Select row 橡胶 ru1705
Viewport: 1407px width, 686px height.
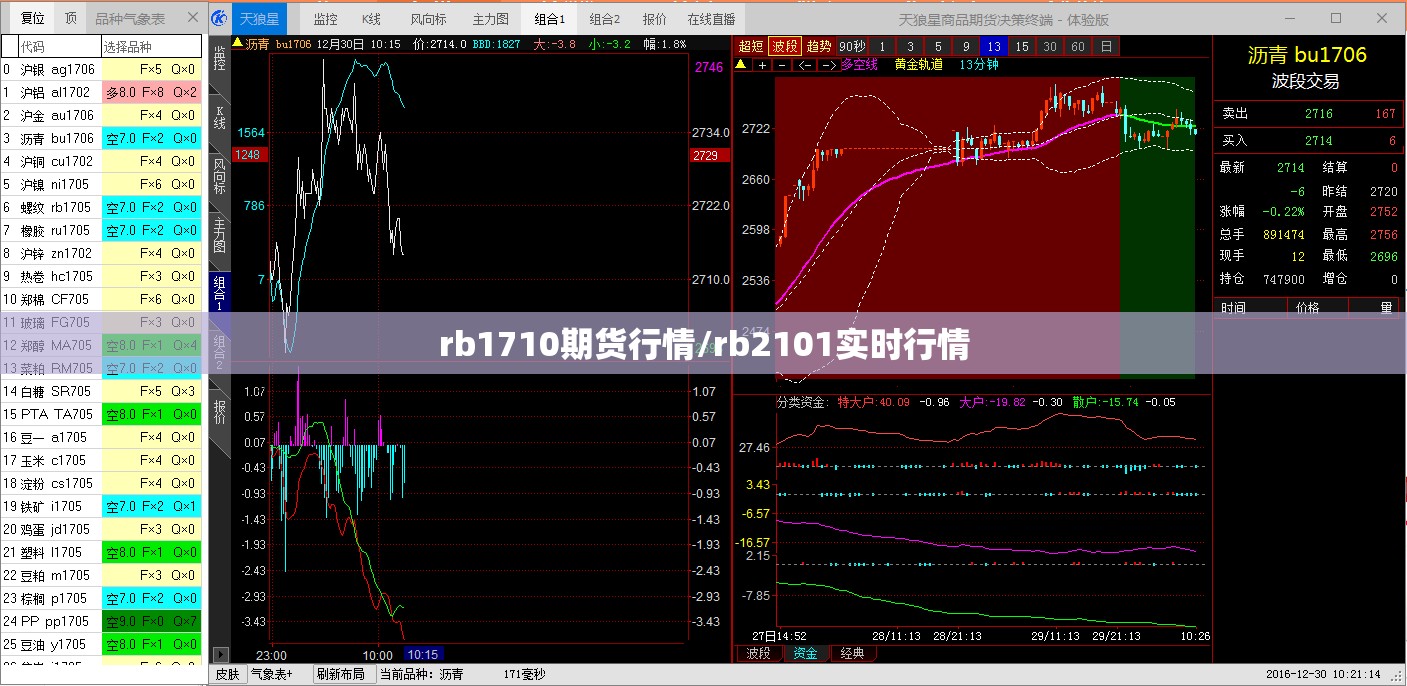pos(101,230)
